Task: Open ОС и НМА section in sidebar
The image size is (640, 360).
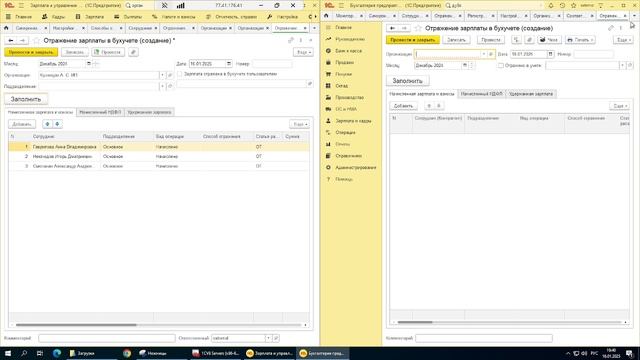Action: (346, 109)
